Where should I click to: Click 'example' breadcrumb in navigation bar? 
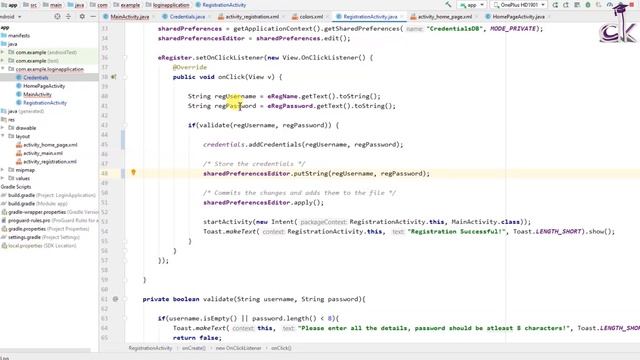click(x=130, y=5)
